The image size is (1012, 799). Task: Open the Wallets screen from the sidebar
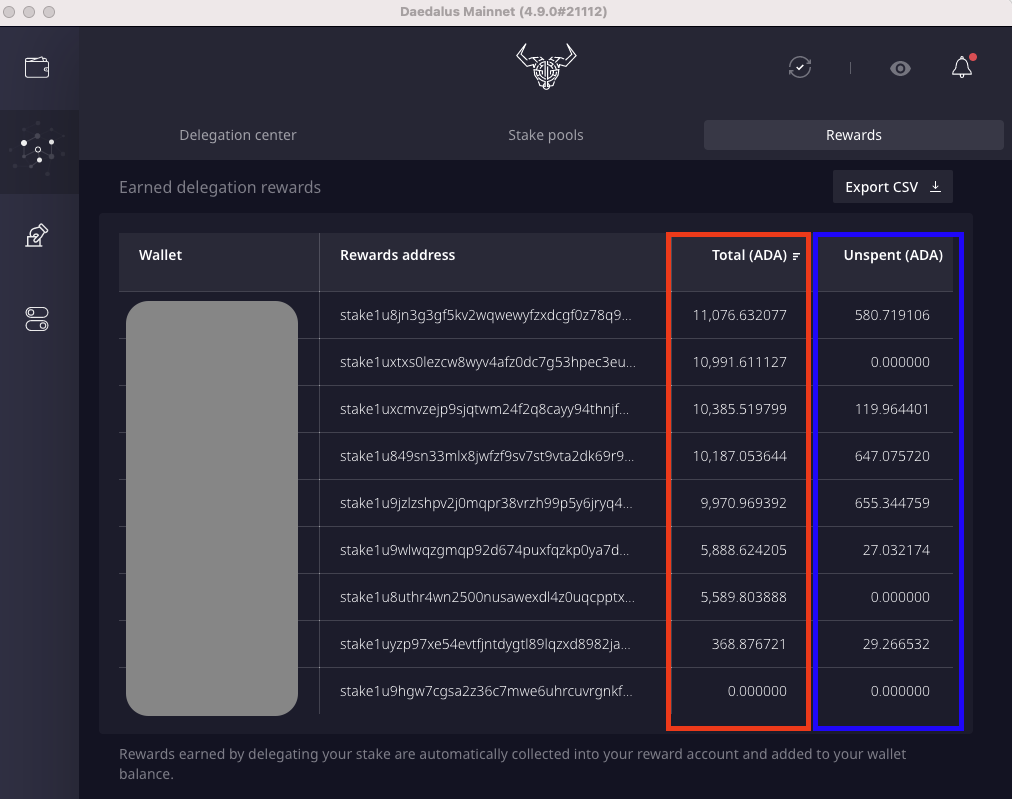[37, 65]
